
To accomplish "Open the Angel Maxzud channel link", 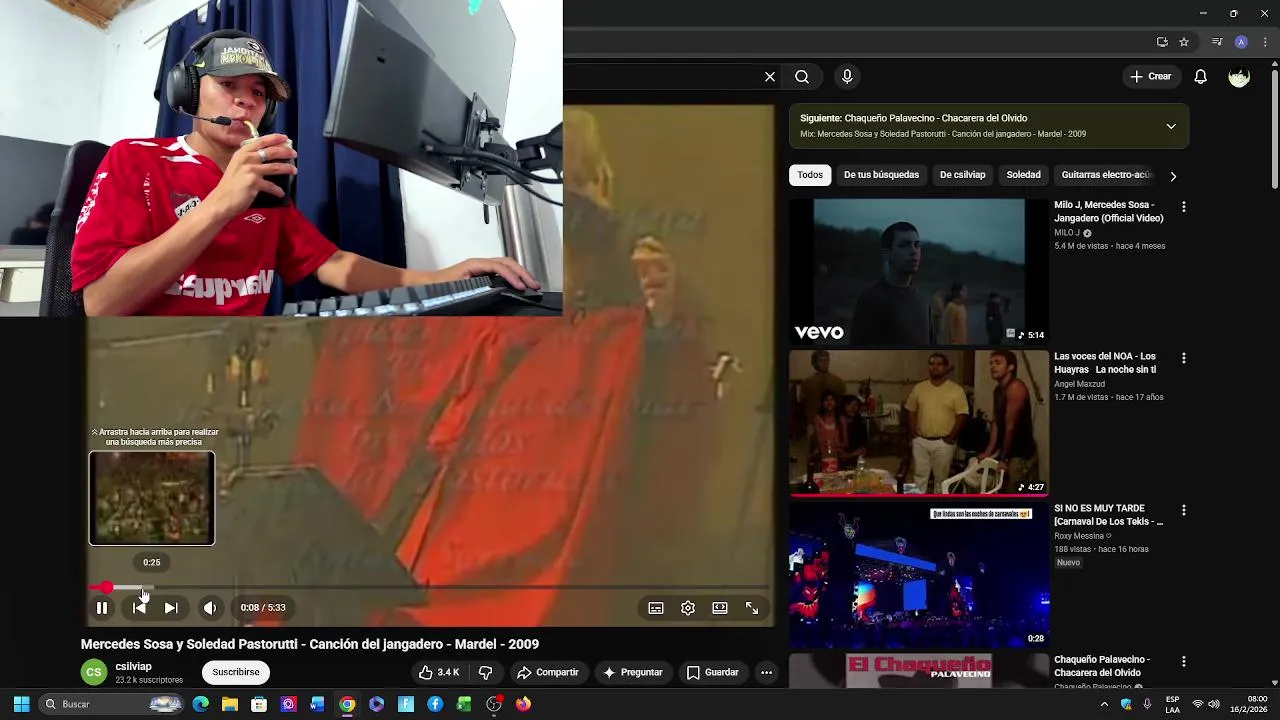I will point(1079,384).
